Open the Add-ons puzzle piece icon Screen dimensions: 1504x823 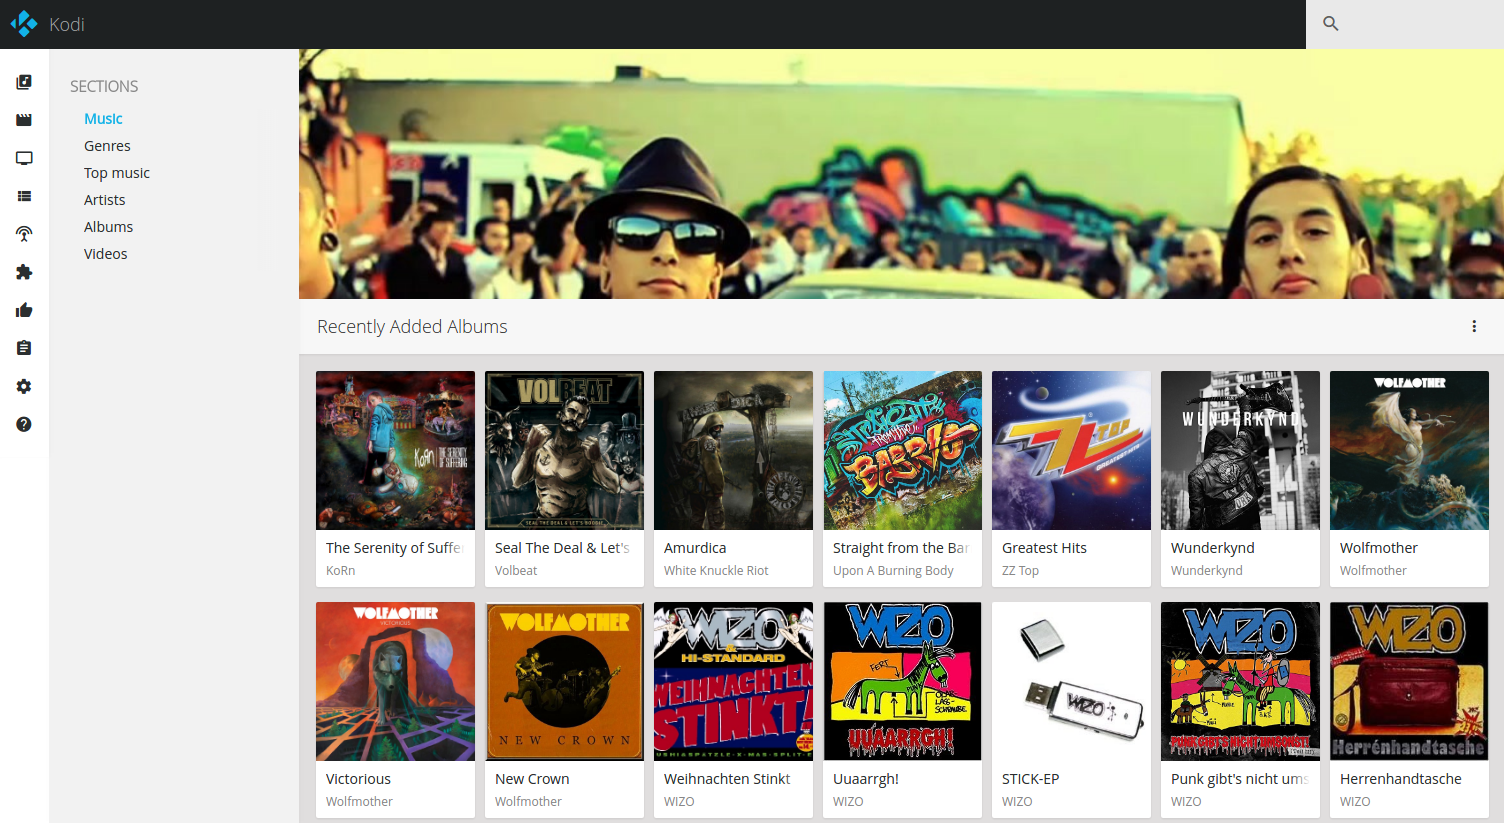[24, 272]
